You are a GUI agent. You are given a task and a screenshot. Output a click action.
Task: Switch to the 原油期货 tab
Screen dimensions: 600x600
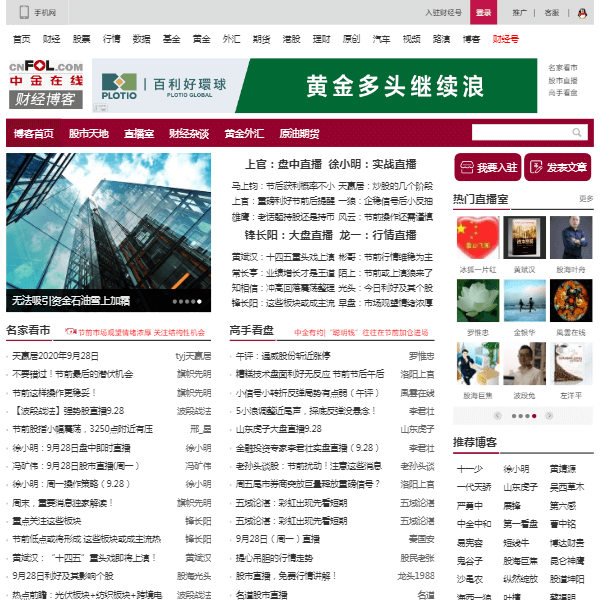[299, 133]
